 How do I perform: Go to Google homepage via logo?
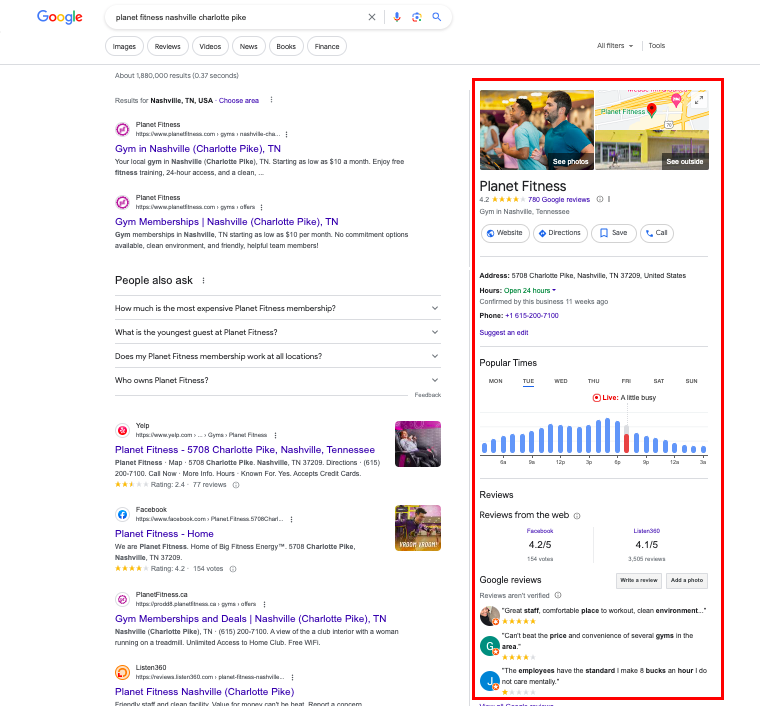pos(60,17)
